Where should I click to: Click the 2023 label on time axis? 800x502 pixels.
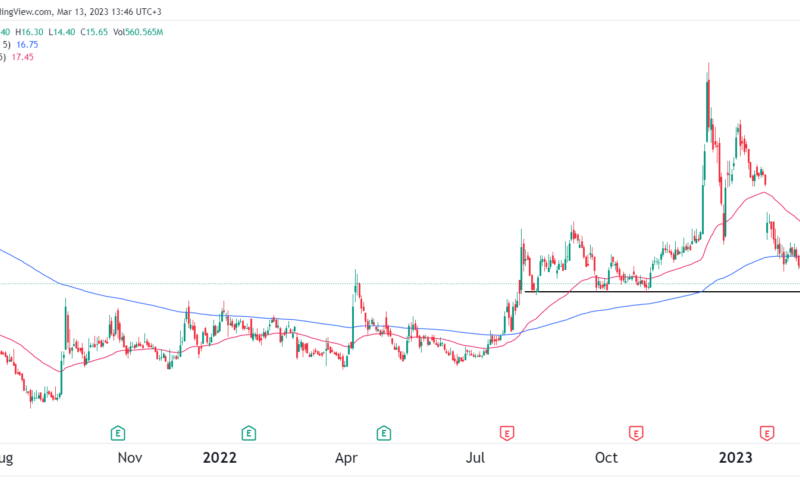(735, 458)
